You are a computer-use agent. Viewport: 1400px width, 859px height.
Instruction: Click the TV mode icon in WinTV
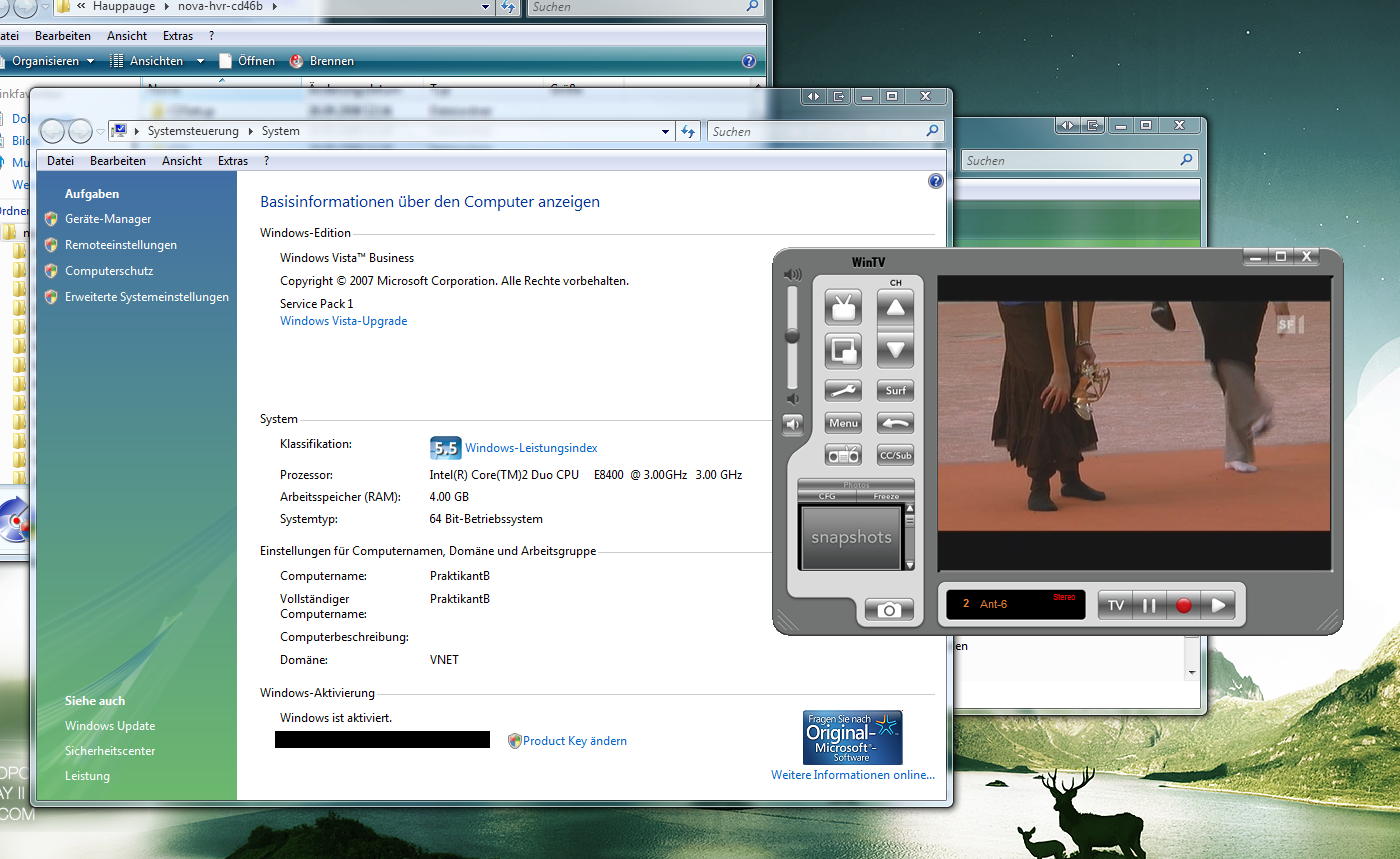click(x=843, y=307)
